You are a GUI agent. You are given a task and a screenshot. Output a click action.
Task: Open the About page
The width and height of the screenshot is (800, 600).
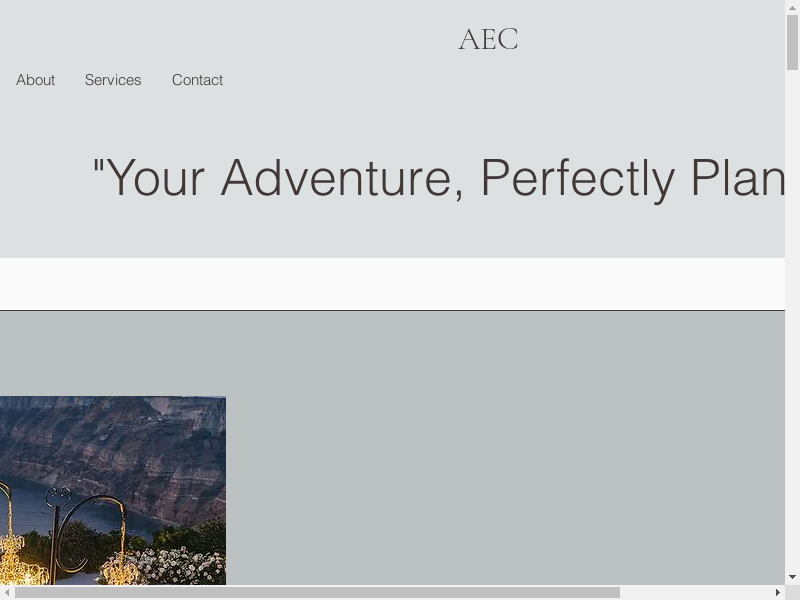click(x=36, y=80)
